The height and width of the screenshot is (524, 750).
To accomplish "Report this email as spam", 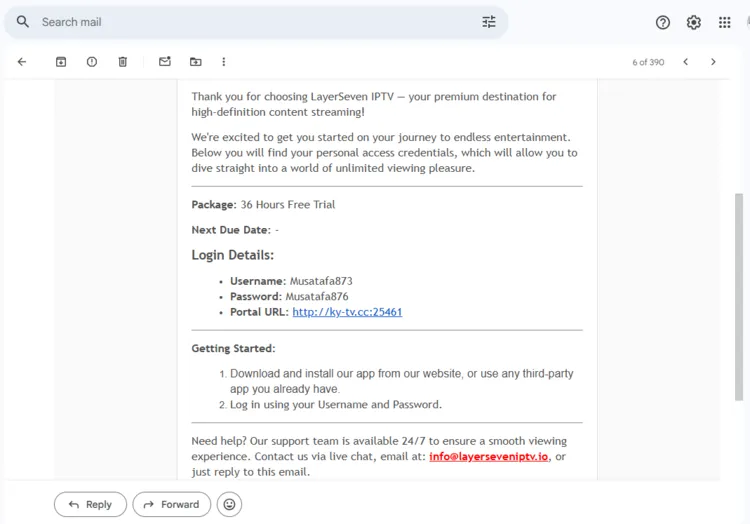I will [x=92, y=62].
